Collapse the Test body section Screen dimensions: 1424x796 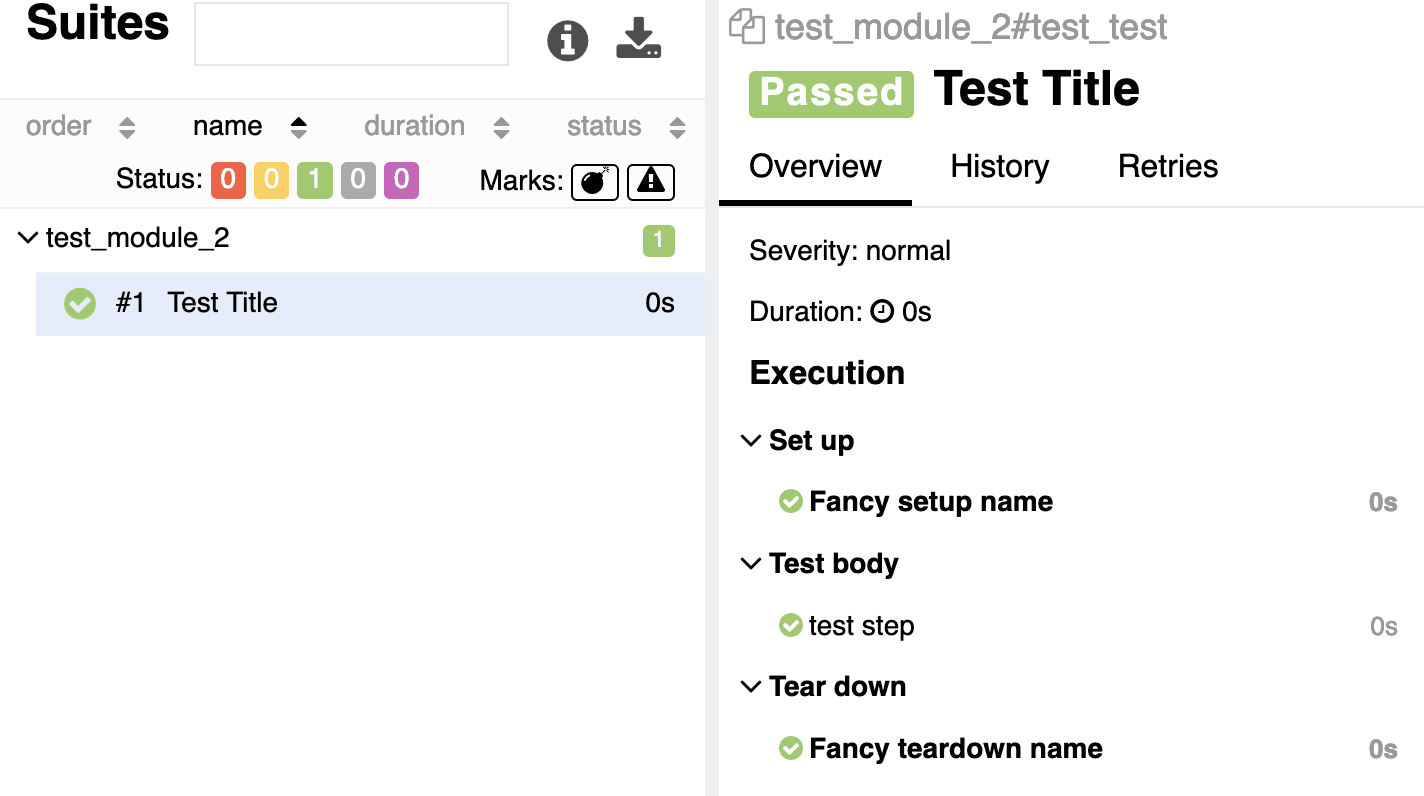coord(750,564)
